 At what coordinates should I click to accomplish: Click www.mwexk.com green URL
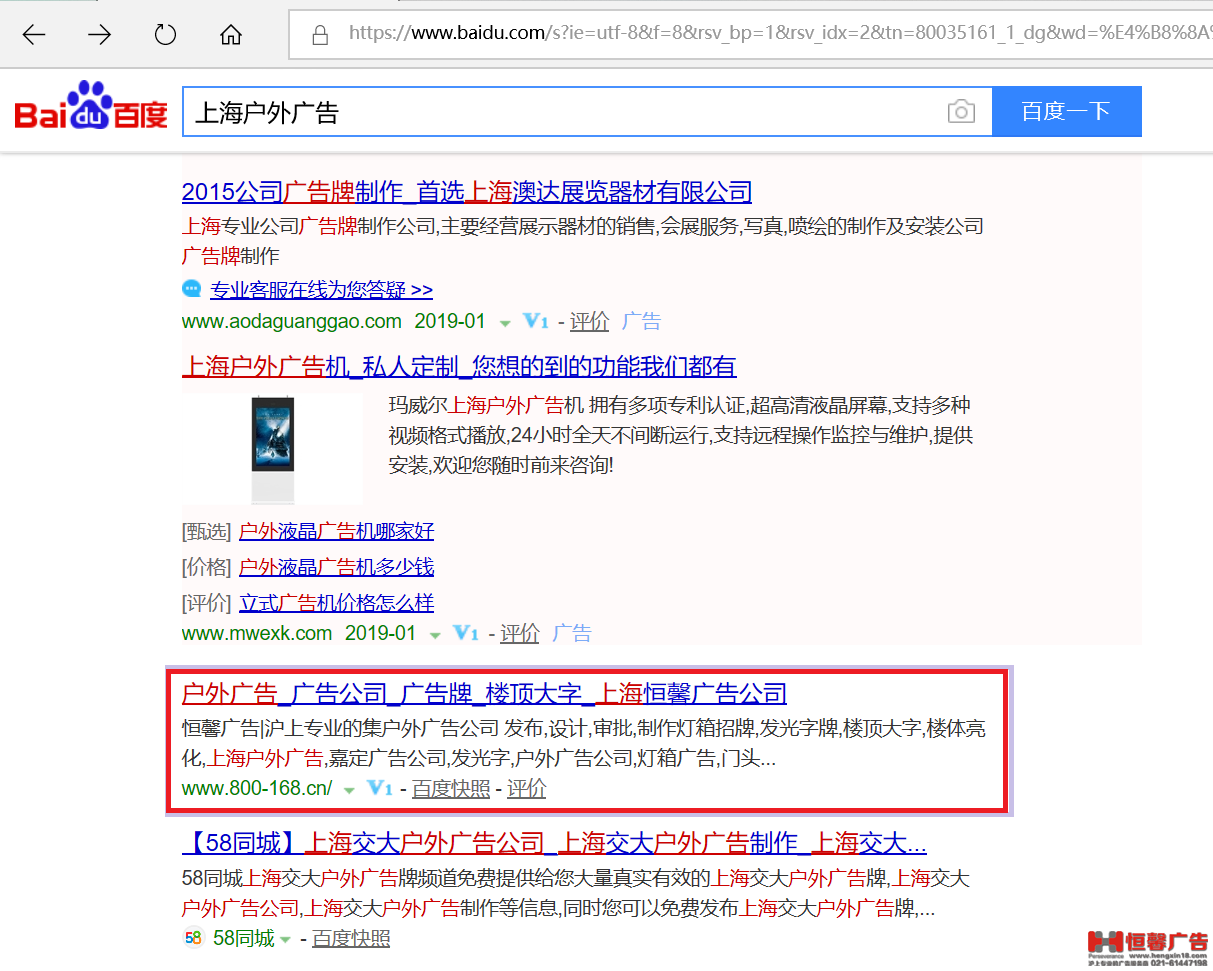point(257,634)
